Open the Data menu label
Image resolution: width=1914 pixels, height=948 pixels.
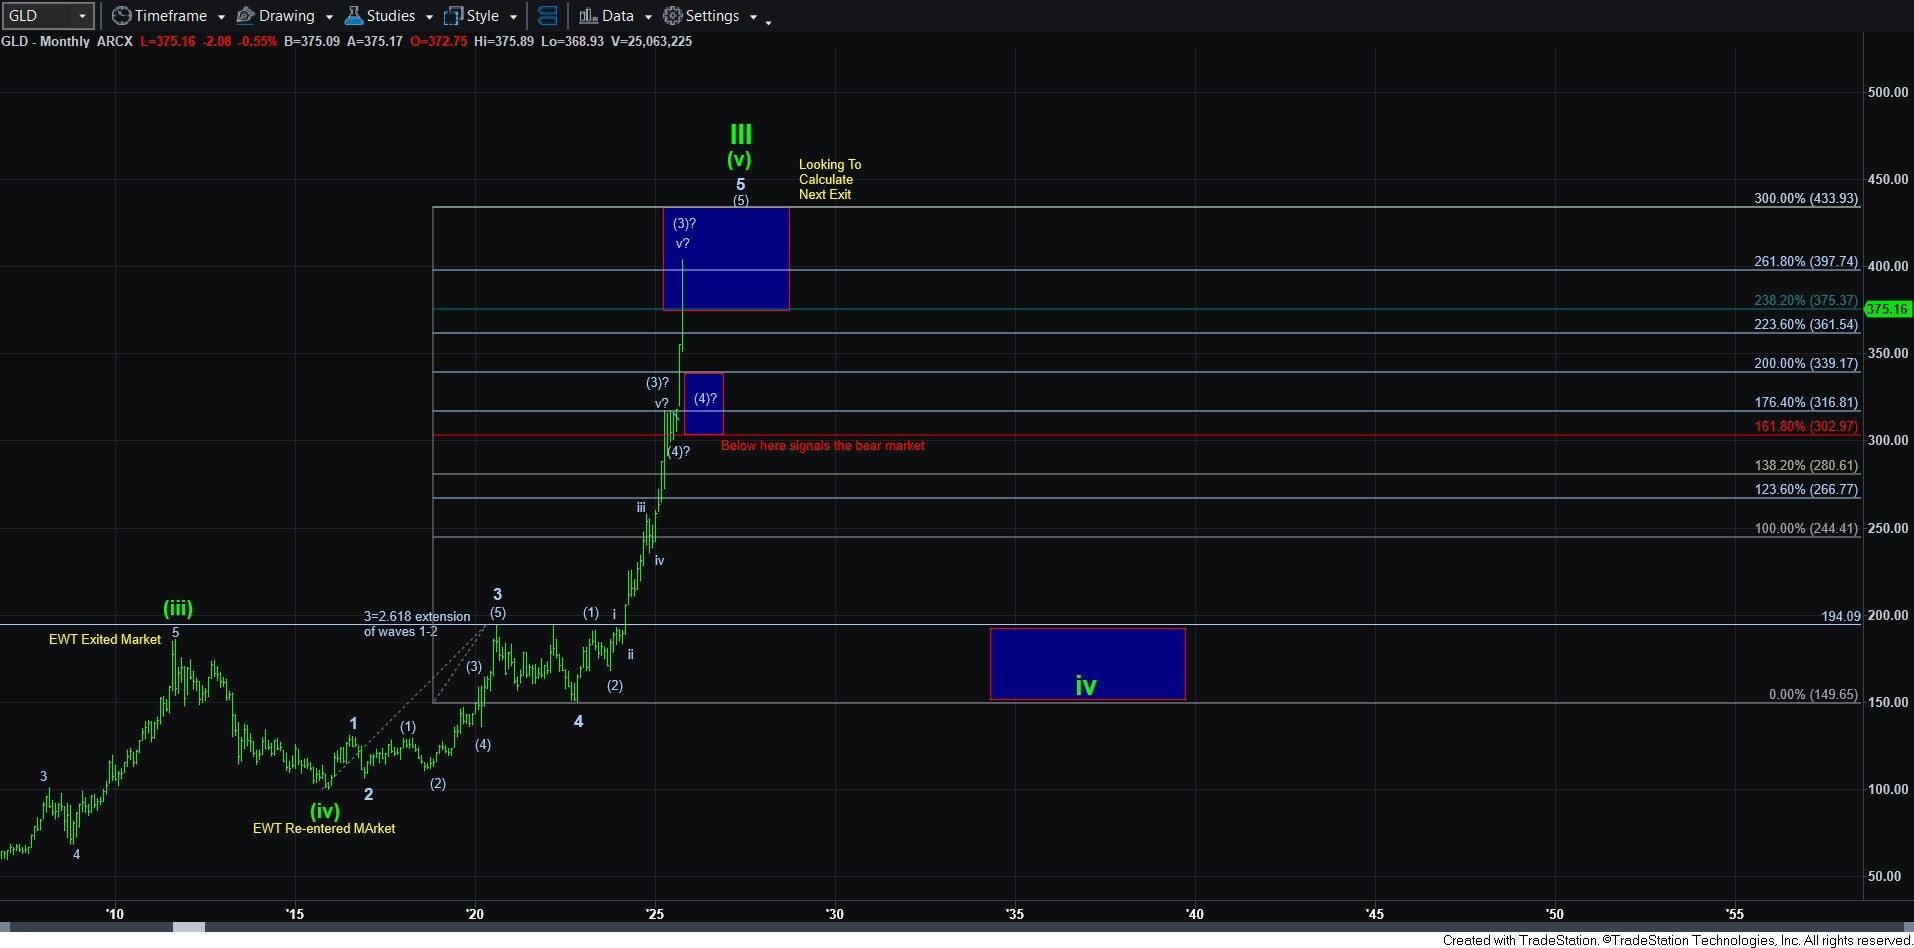click(x=617, y=16)
